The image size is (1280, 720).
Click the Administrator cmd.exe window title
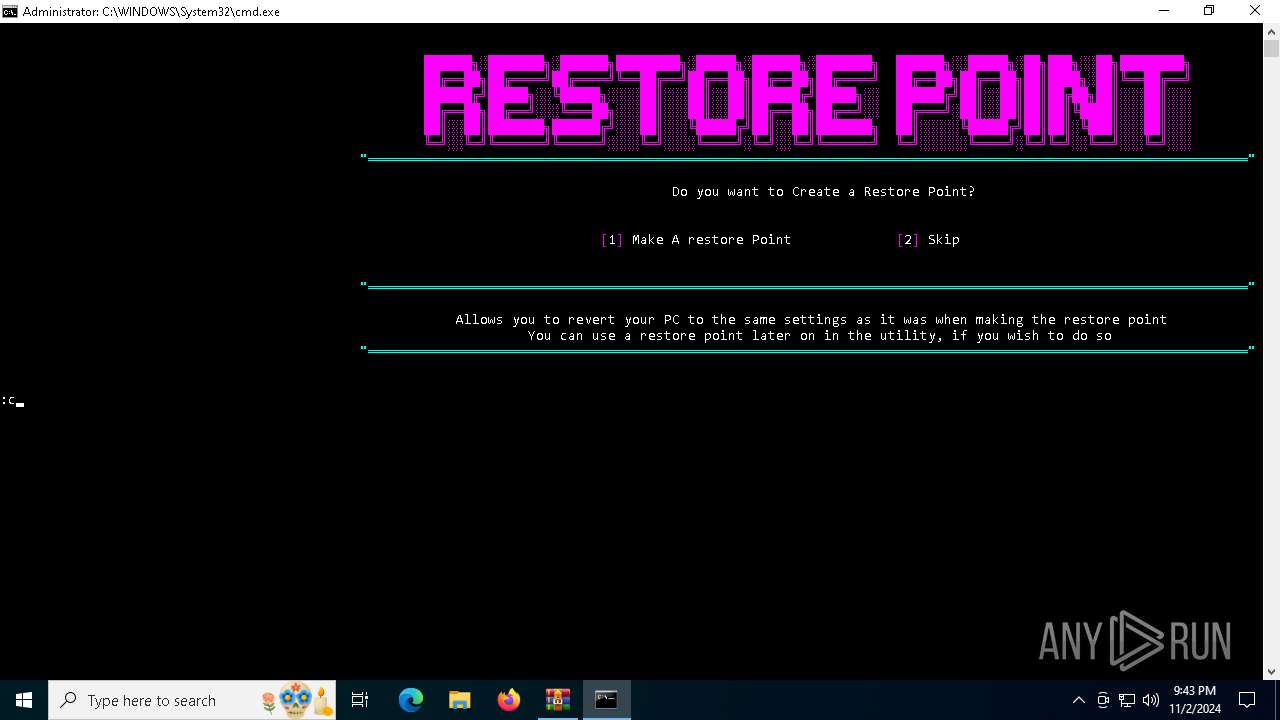(x=151, y=12)
